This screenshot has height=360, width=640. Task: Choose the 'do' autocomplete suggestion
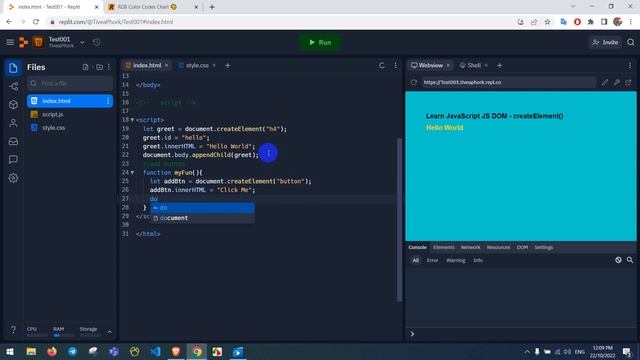(203, 208)
